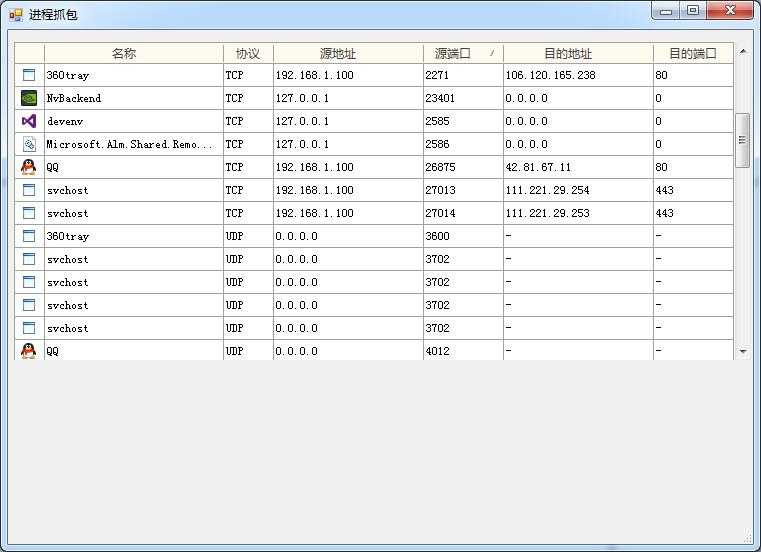Click source port 27014 cell
Image resolution: width=761 pixels, height=552 pixels.
(x=463, y=213)
